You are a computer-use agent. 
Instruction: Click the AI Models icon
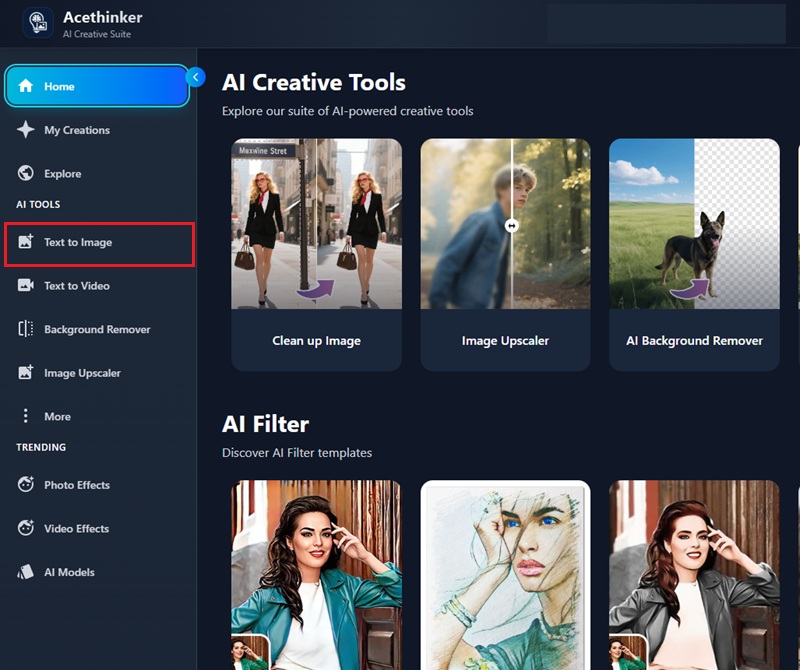(x=26, y=572)
